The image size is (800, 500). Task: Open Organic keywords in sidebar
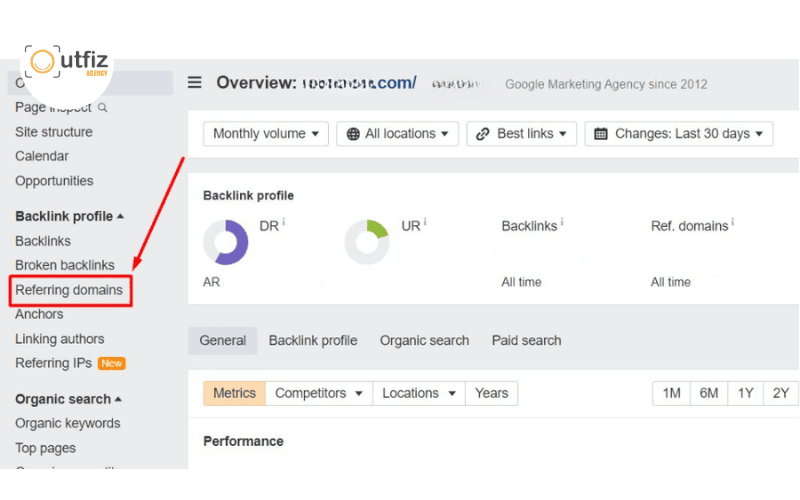68,423
